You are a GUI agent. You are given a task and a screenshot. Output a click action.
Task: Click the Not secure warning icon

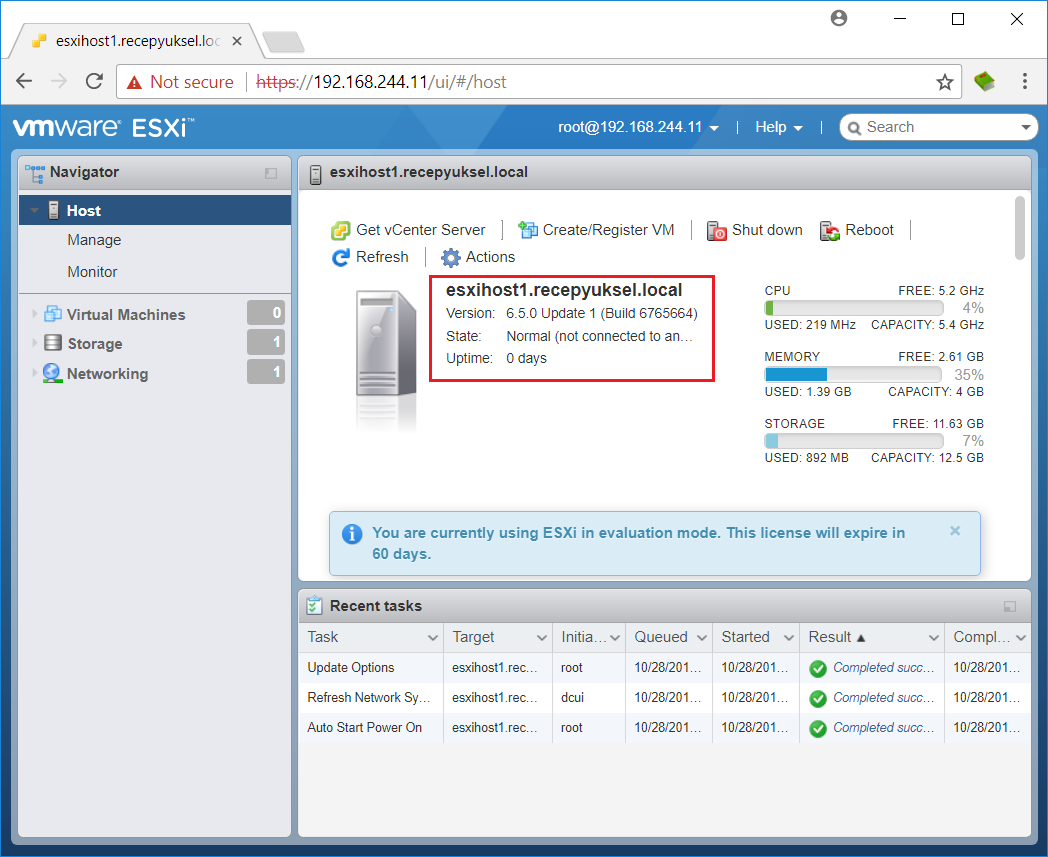pyautogui.click(x=134, y=82)
